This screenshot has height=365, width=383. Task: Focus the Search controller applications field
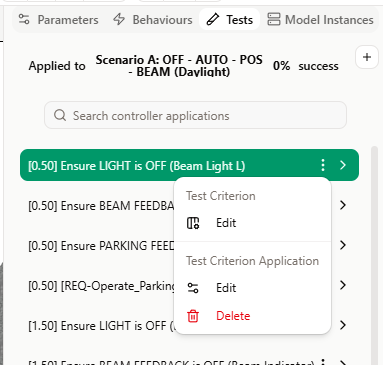[x=195, y=115]
